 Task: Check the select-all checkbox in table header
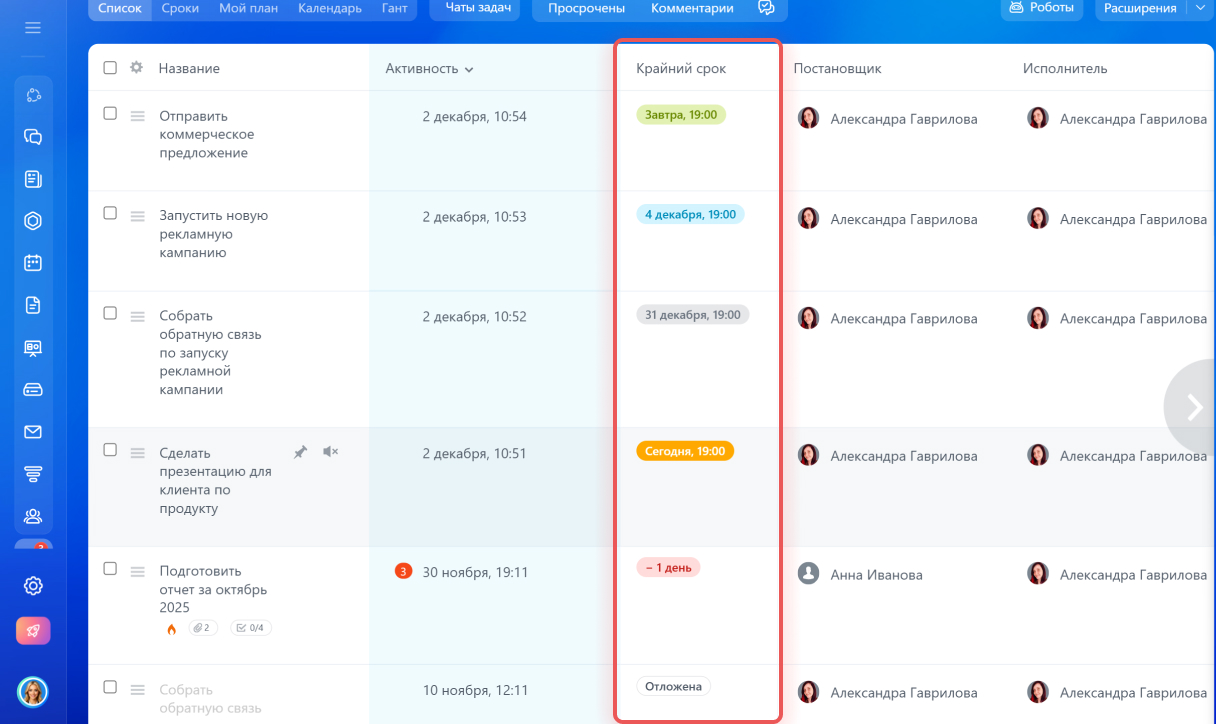tap(110, 68)
